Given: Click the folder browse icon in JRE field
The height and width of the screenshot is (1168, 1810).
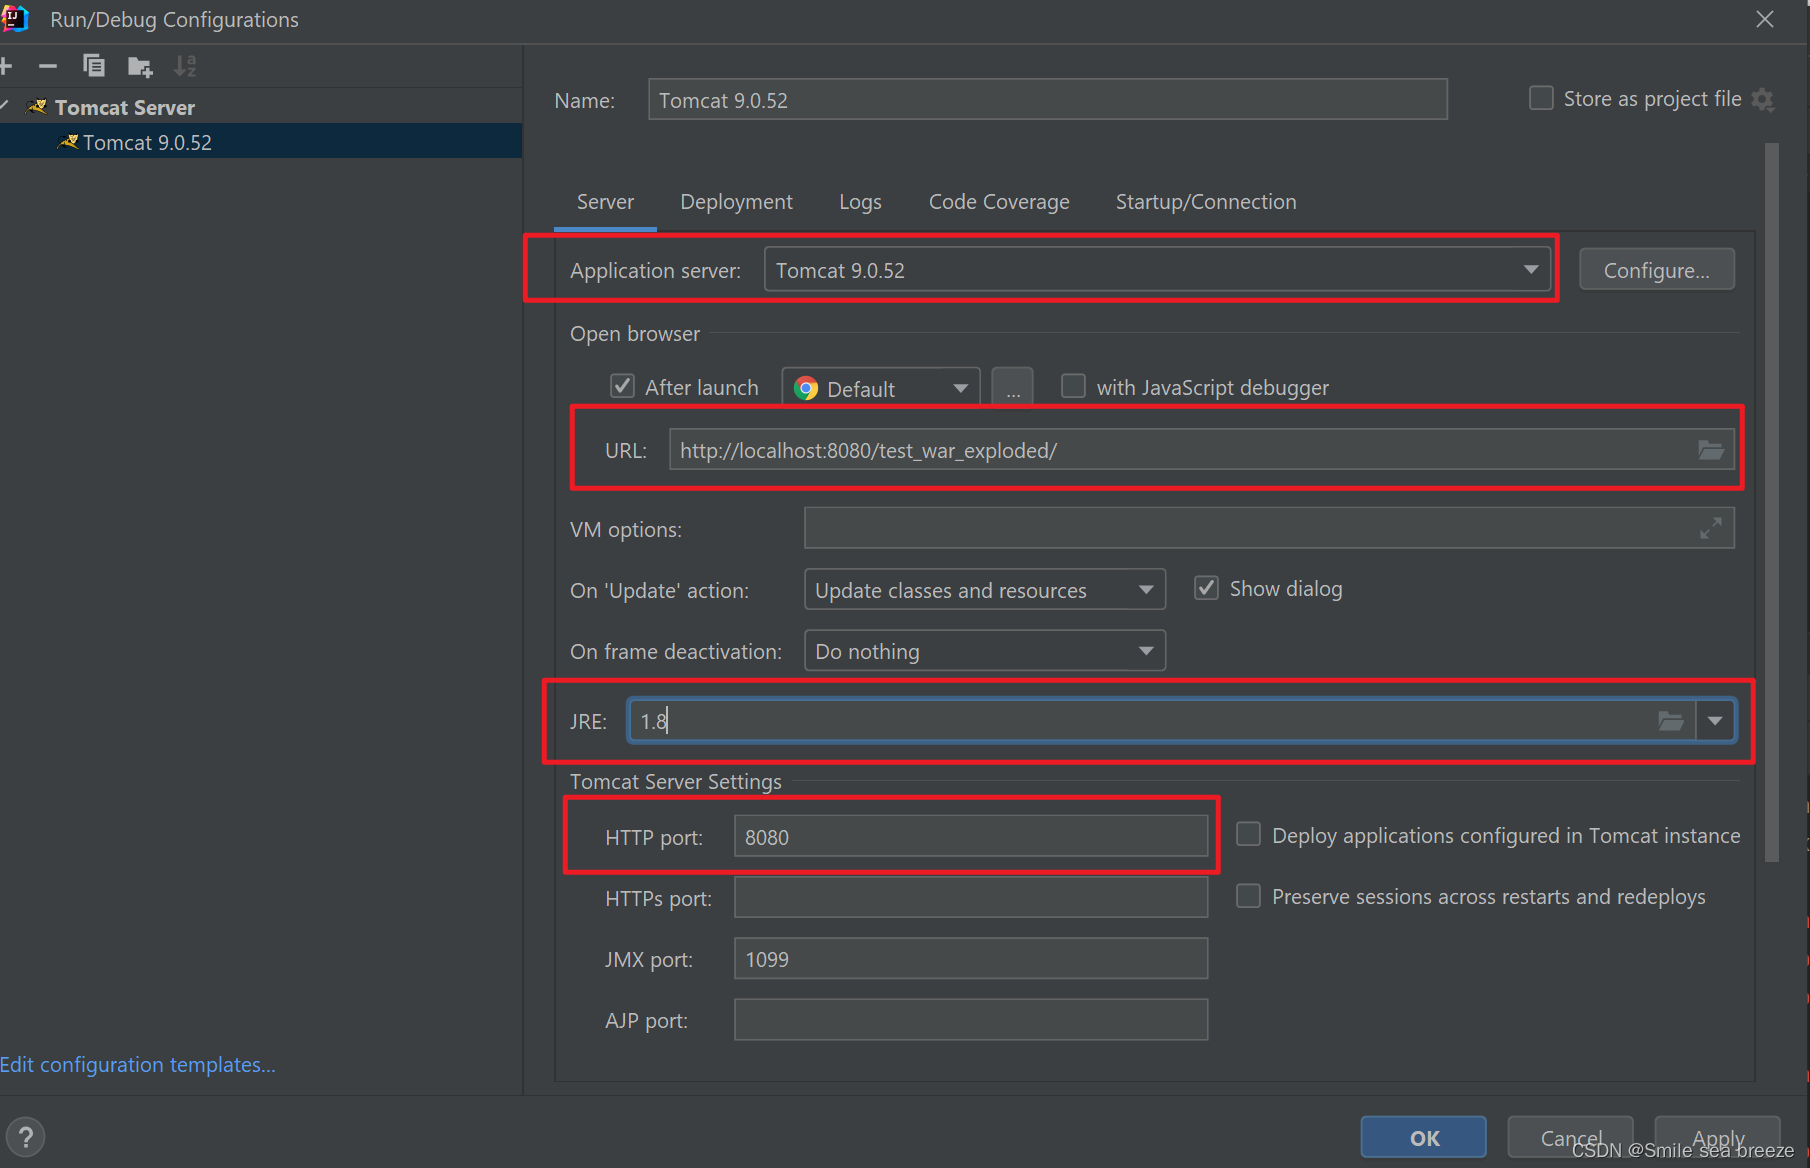Looking at the screenshot, I should 1671,721.
